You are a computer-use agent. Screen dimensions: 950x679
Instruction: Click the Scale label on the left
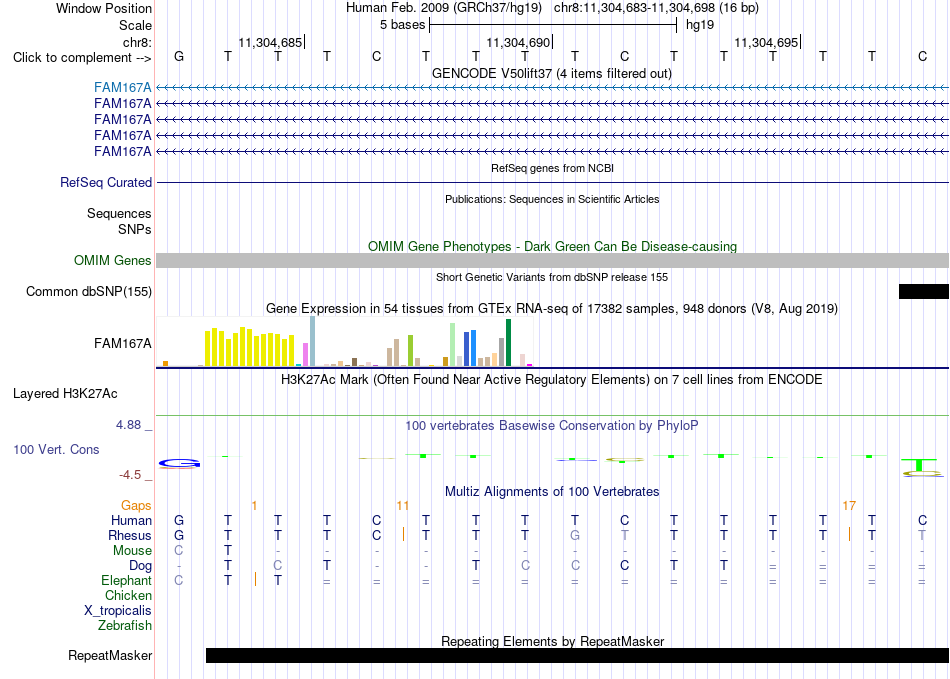pos(135,25)
